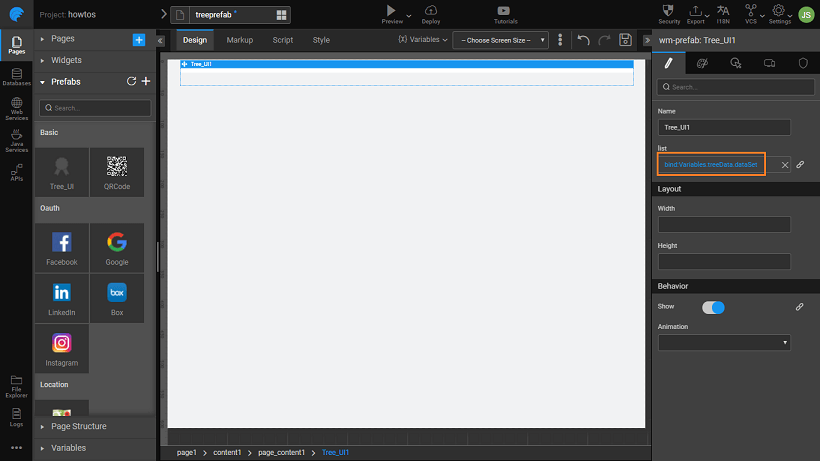
Task: Clear the list binding with X
Action: point(785,164)
